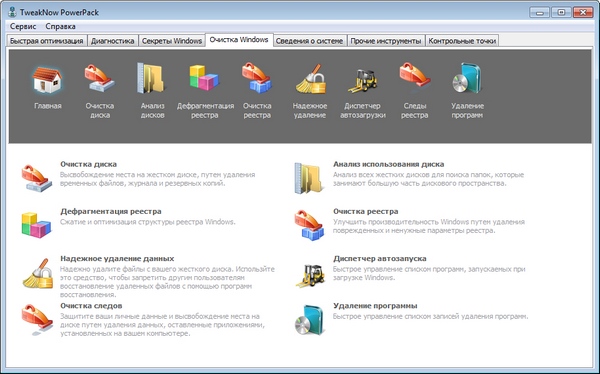Click cubes icon beside Дефрагментация реестра heading
This screenshot has width=600, height=374.
pos(36,225)
